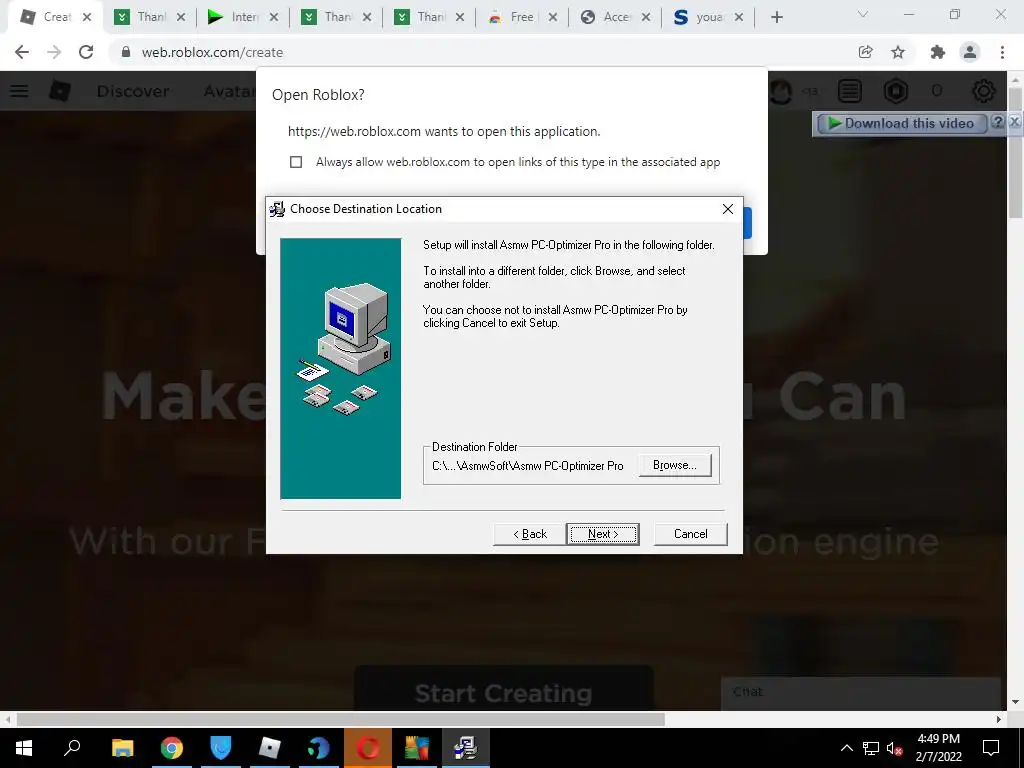
Task: Close the 'Creat' Roblox tab
Action: tap(87, 17)
